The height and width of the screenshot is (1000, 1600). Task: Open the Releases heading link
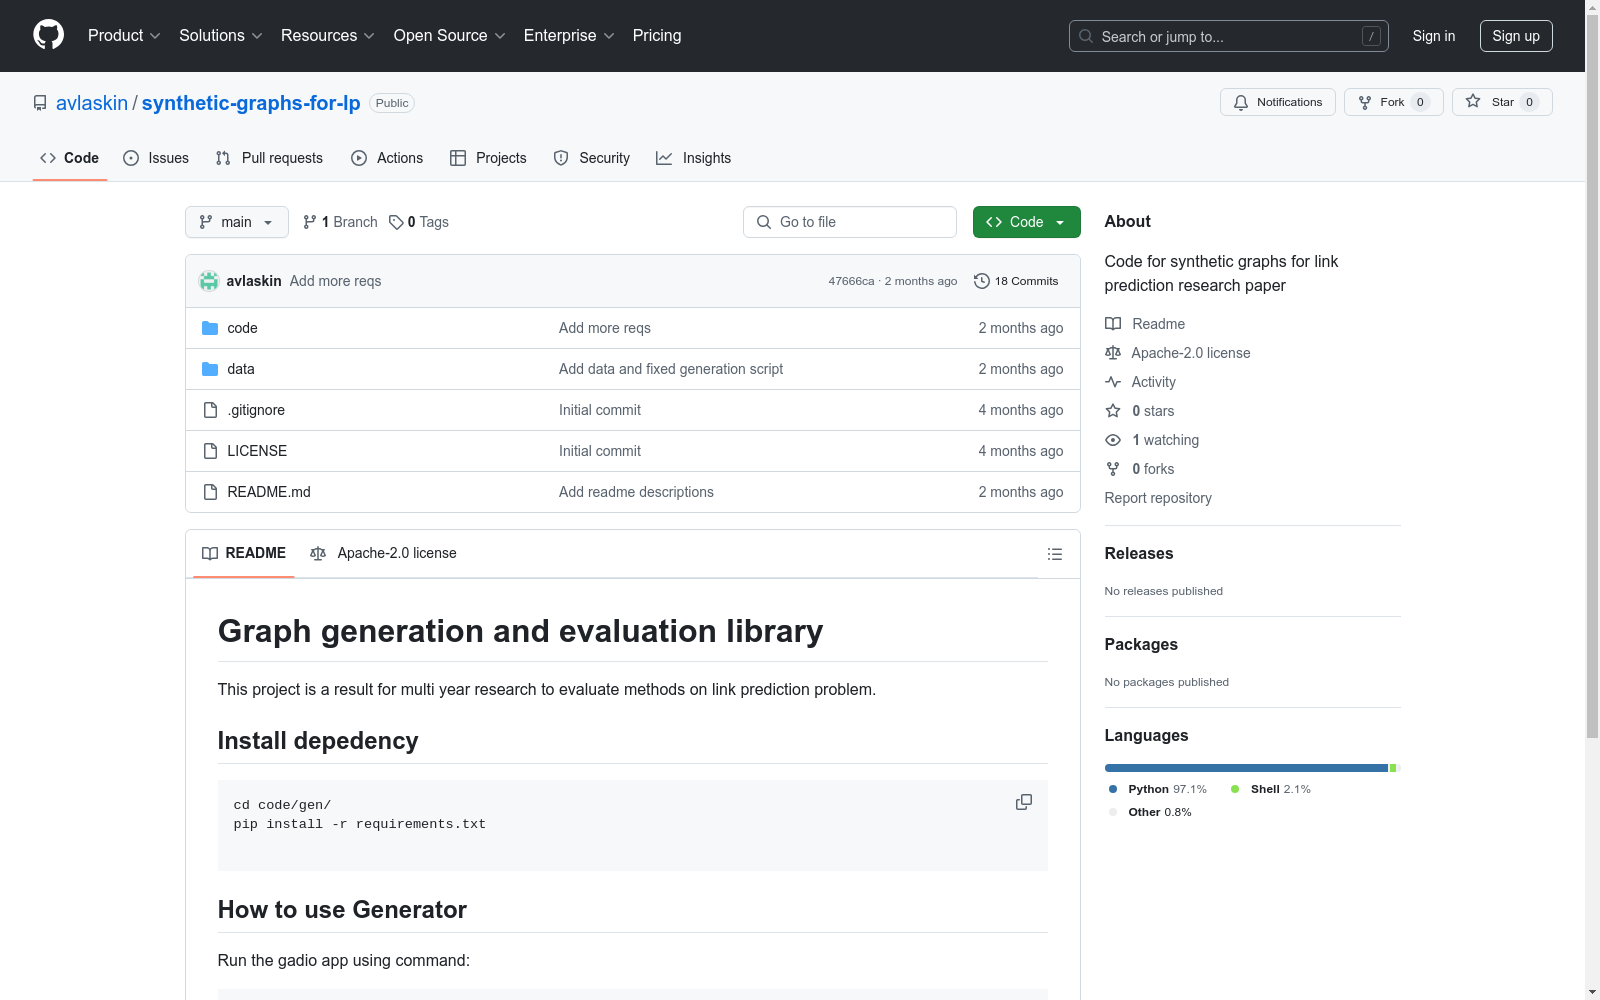click(x=1139, y=553)
